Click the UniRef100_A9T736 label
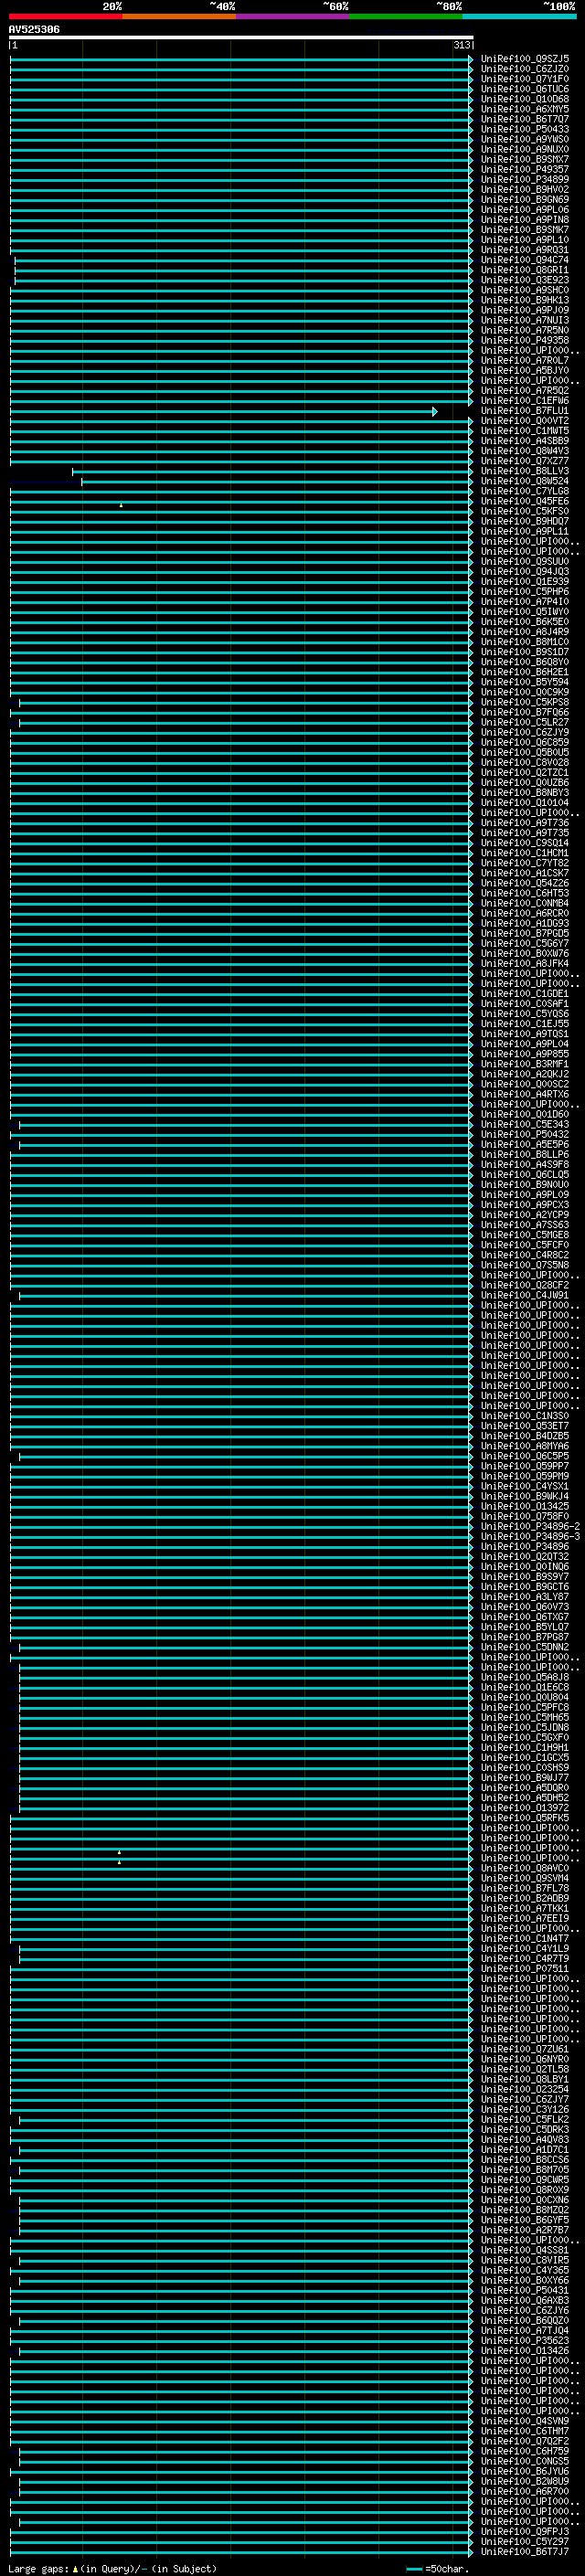585x2576 pixels. coord(525,823)
